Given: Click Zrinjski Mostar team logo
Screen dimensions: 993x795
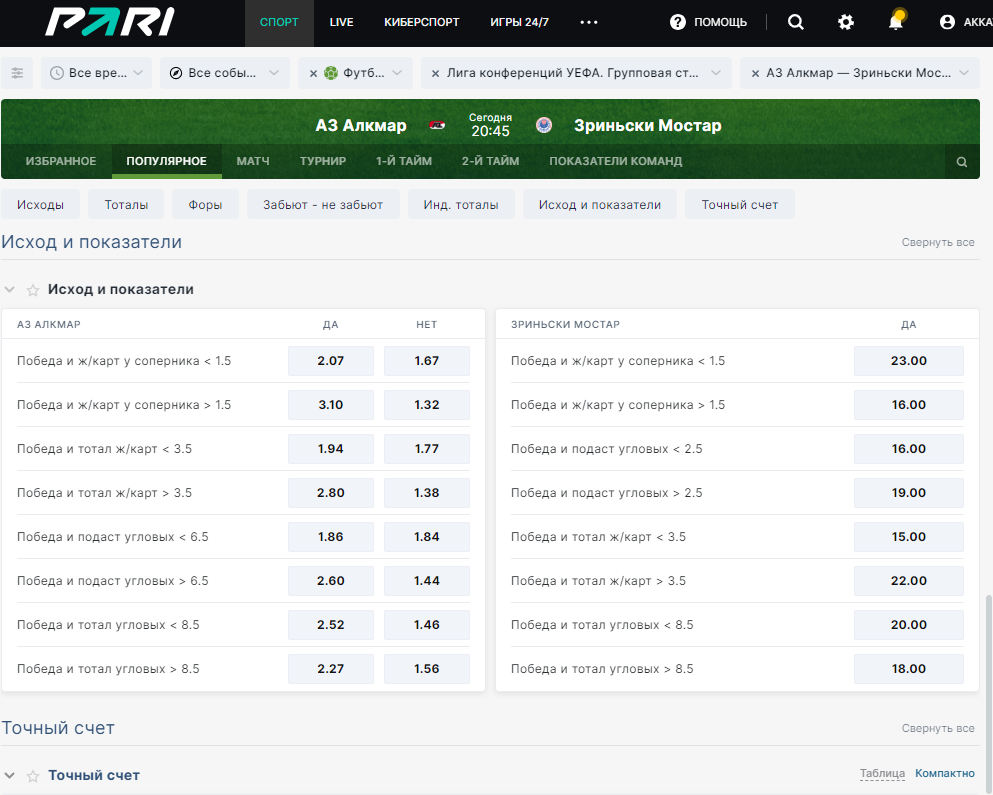Looking at the screenshot, I should point(543,125).
